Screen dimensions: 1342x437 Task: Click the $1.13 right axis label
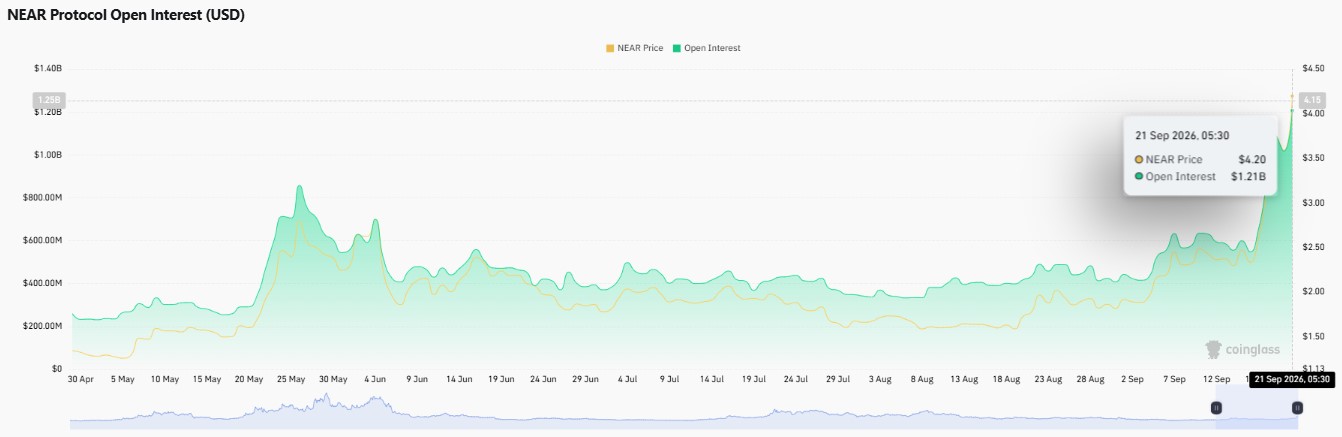click(x=1313, y=369)
